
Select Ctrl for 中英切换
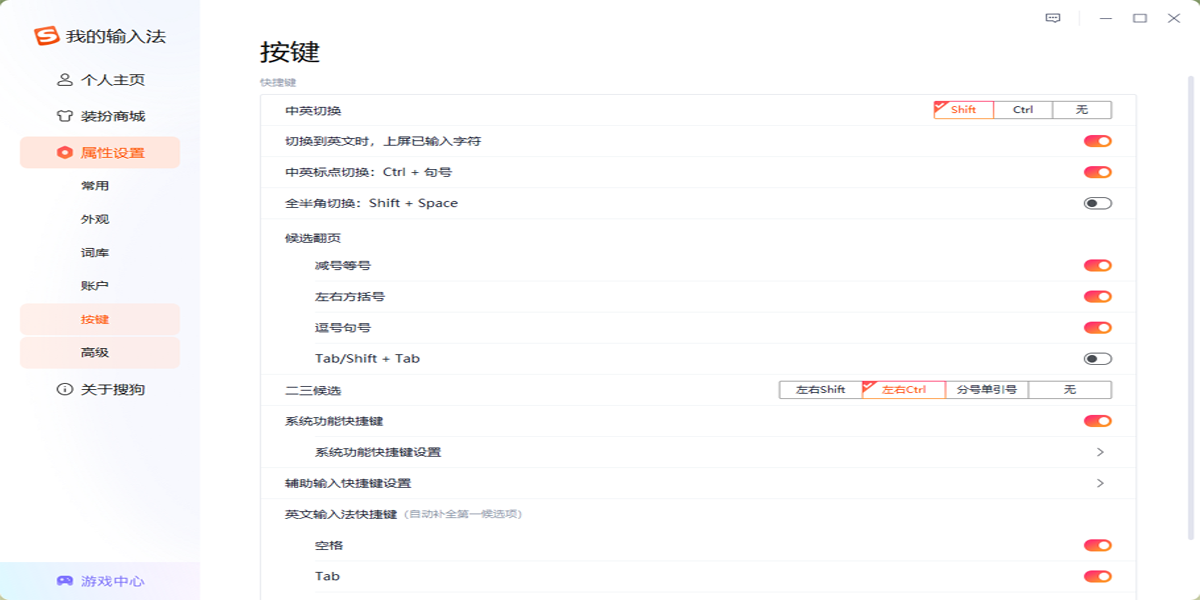(x=1022, y=110)
